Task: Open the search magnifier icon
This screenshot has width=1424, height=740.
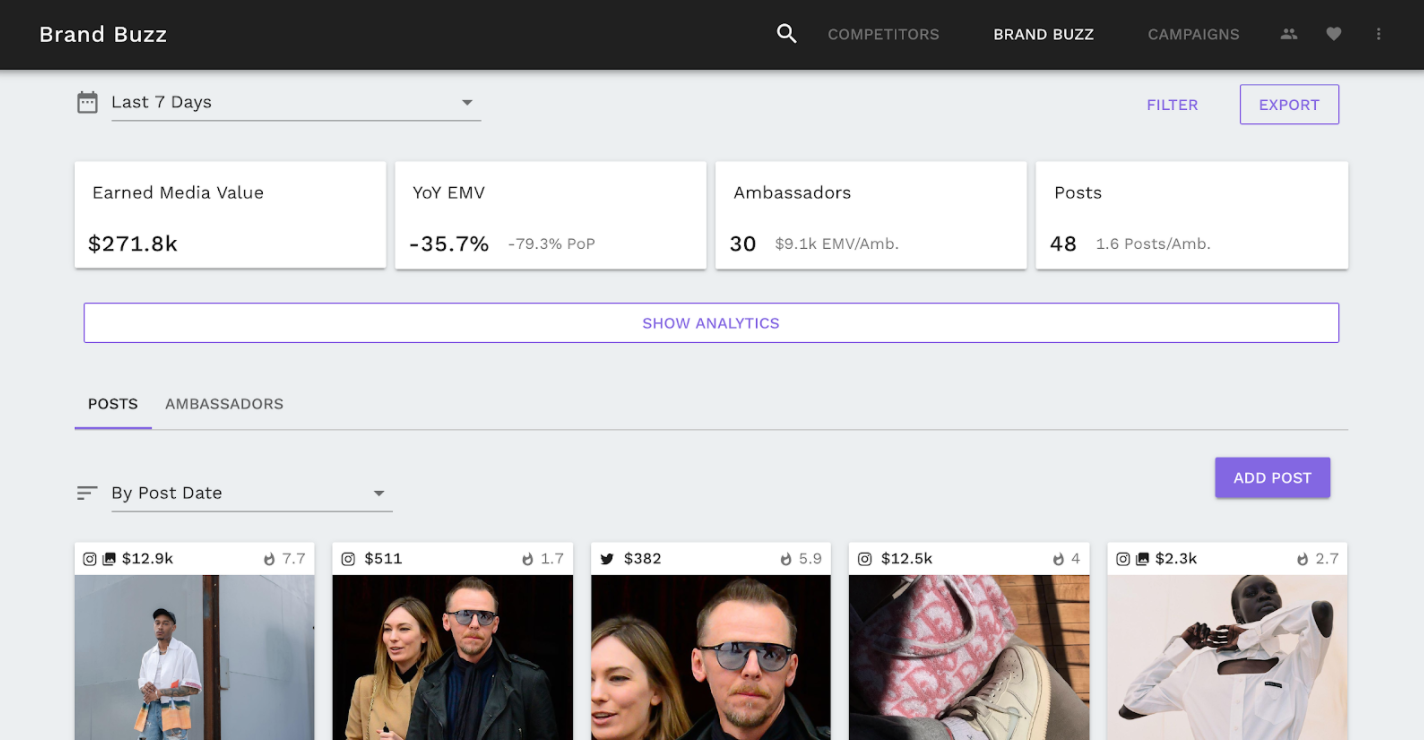Action: [x=787, y=34]
